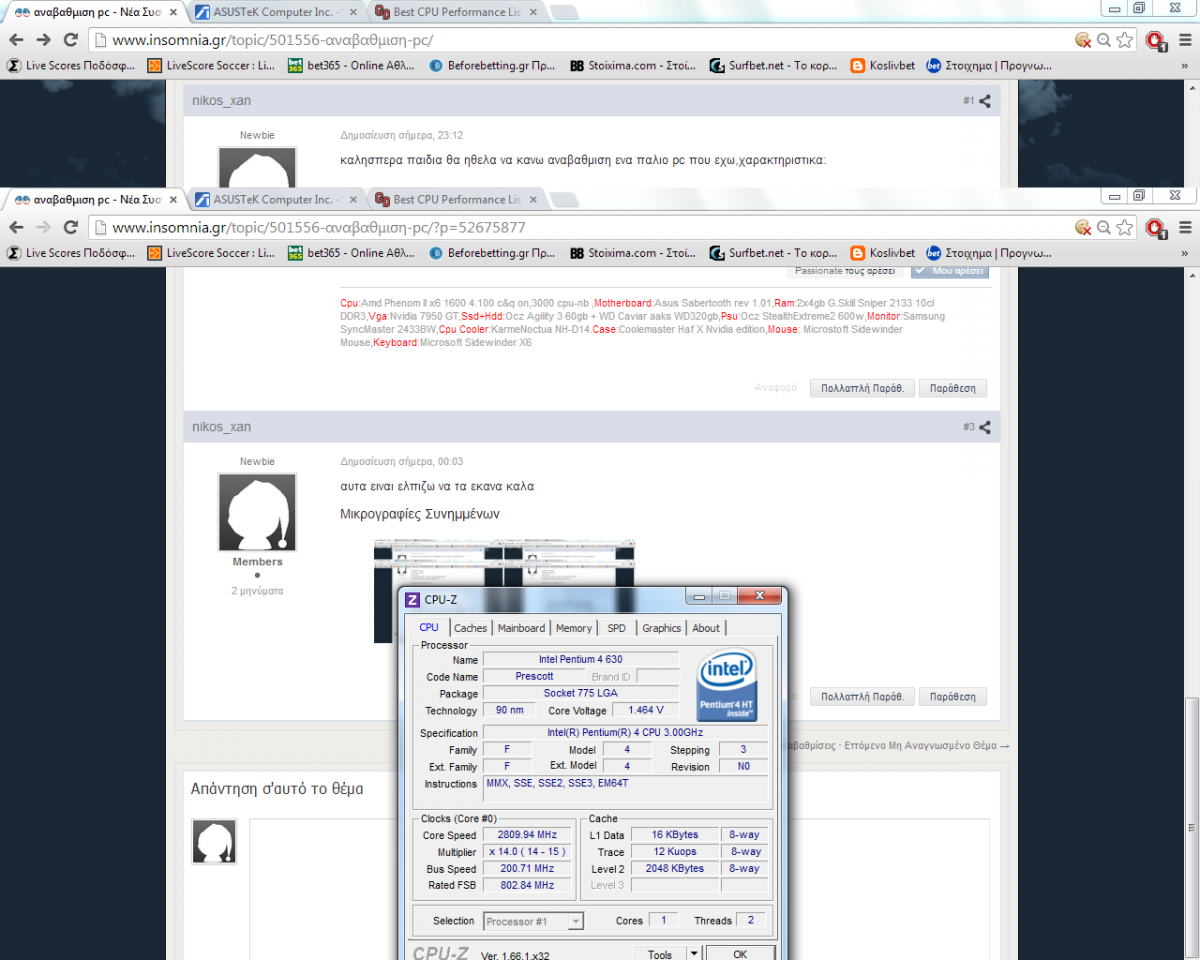Share post #1 via its share icon
Viewport: 1200px width, 960px height.
[985, 101]
